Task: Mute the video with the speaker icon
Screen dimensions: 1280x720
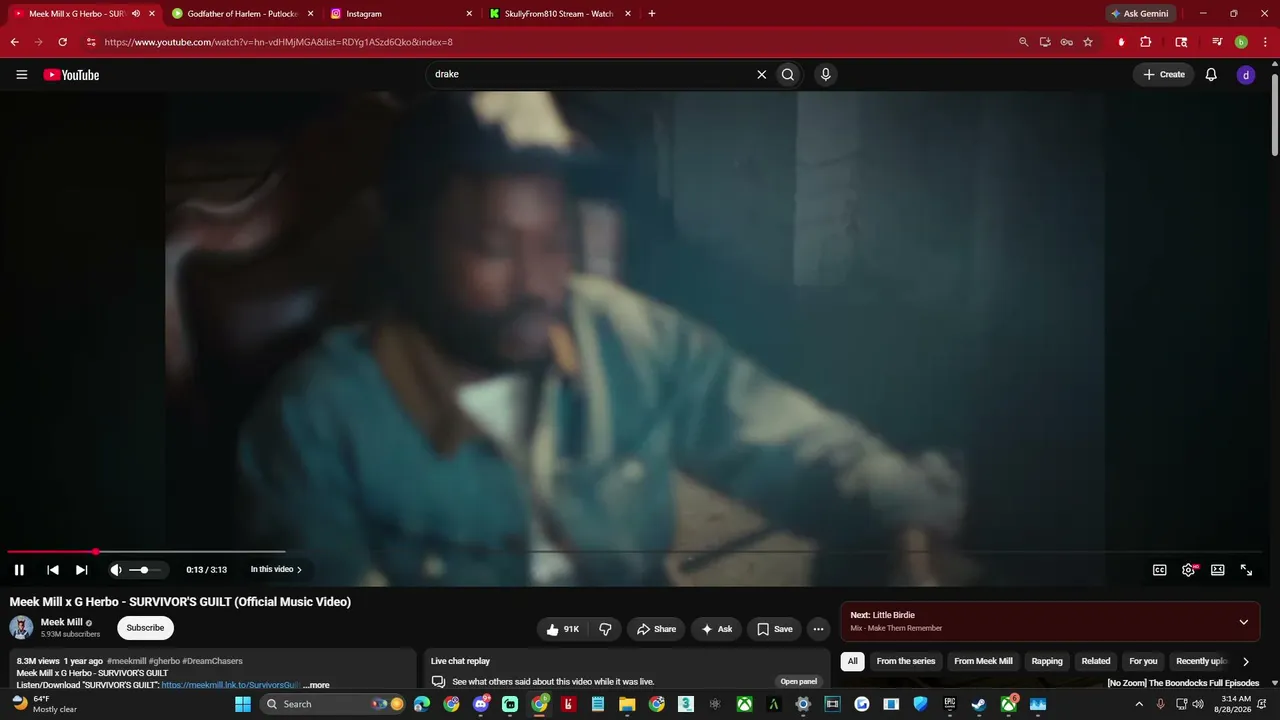Action: pyautogui.click(x=116, y=570)
